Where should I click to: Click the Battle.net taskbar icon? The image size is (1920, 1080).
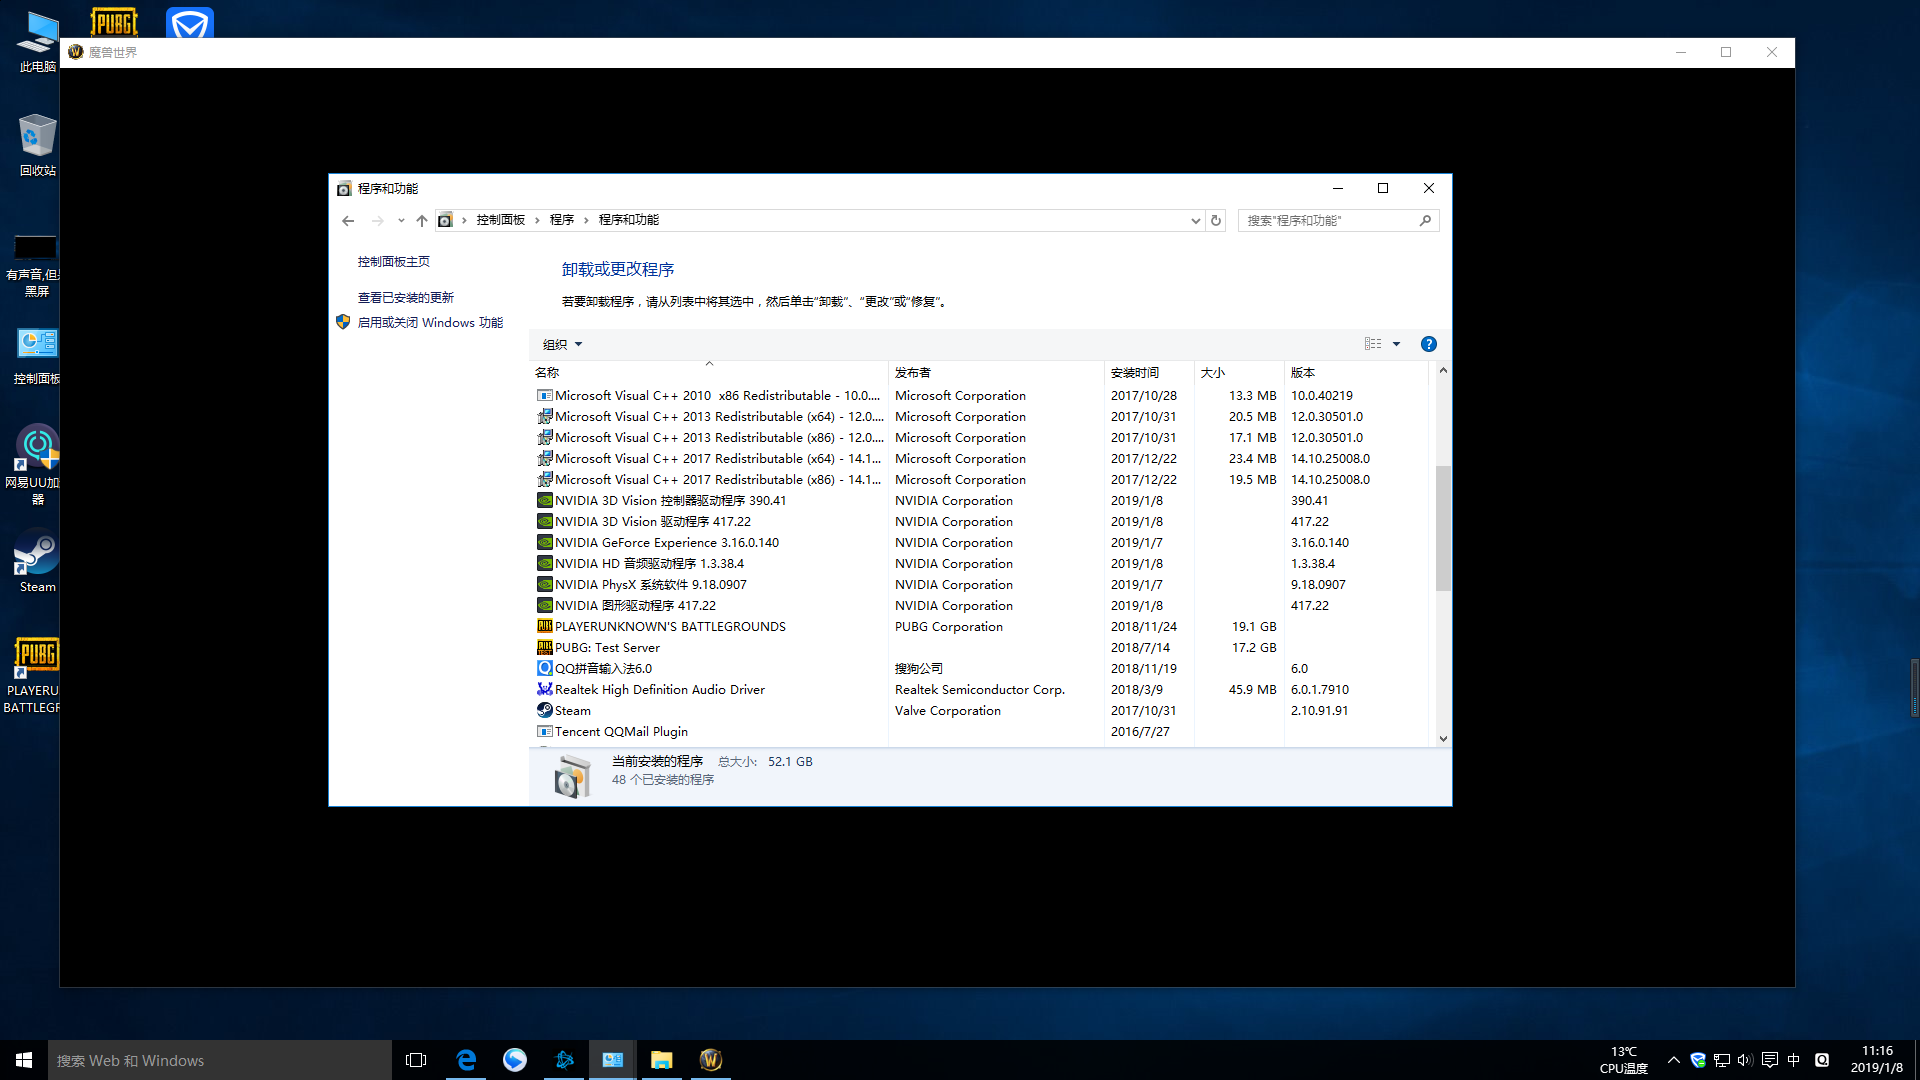coord(564,1060)
